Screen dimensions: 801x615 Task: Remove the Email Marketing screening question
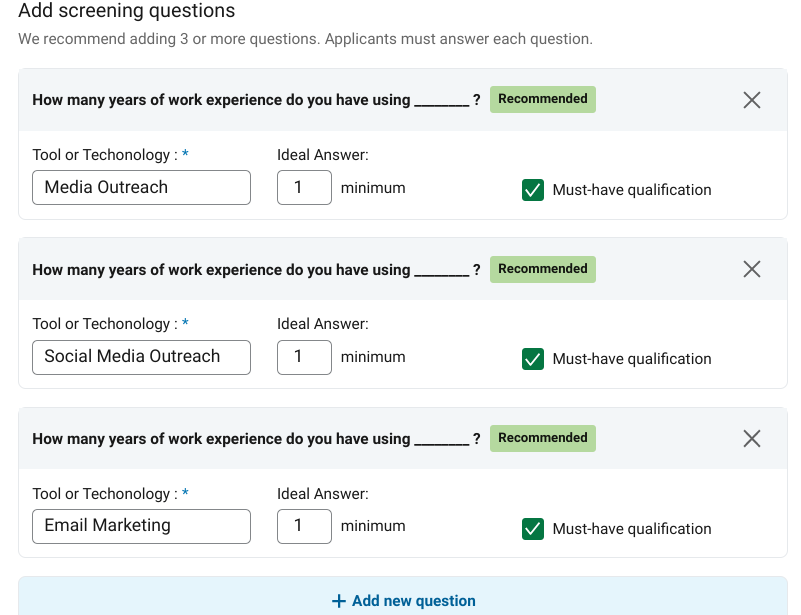pyautogui.click(x=752, y=438)
